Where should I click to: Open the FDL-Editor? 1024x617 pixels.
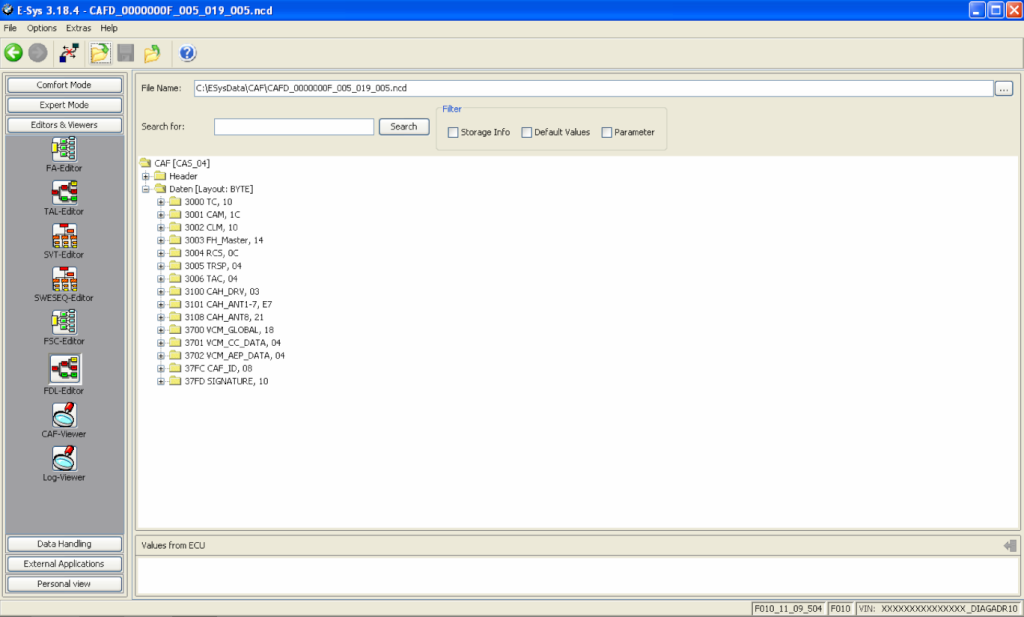(x=64, y=375)
